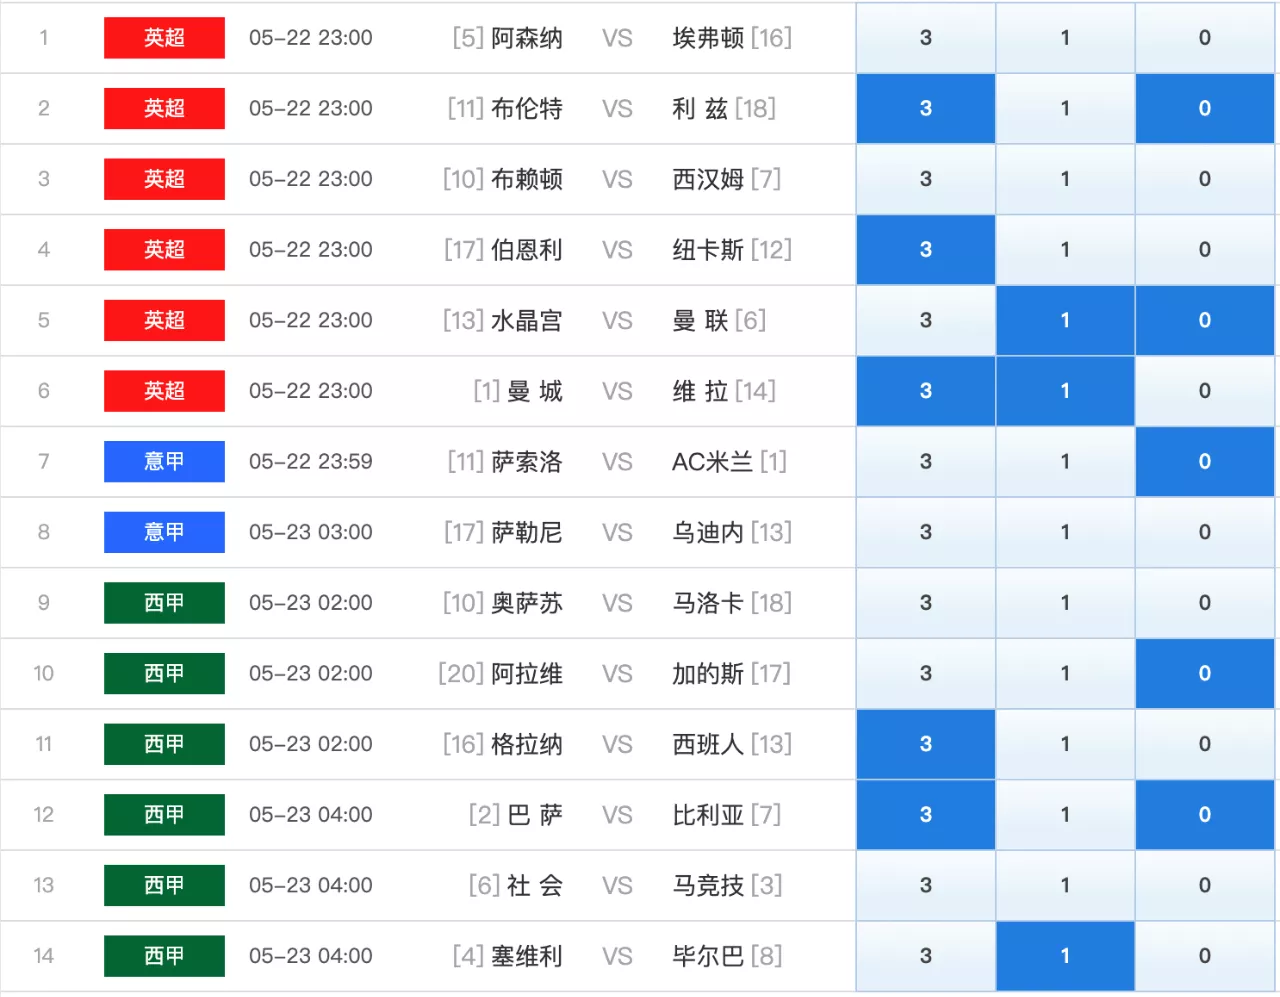Screen dimensions: 1280x997
Task: Select 3 for 水晶宫 vs 曼联
Action: [925, 320]
